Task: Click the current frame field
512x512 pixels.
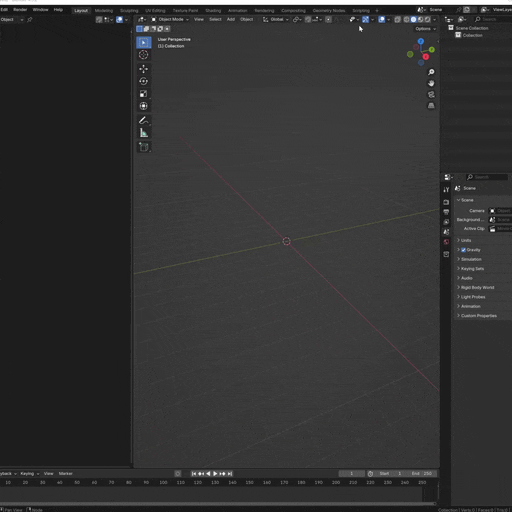Action: (x=352, y=474)
